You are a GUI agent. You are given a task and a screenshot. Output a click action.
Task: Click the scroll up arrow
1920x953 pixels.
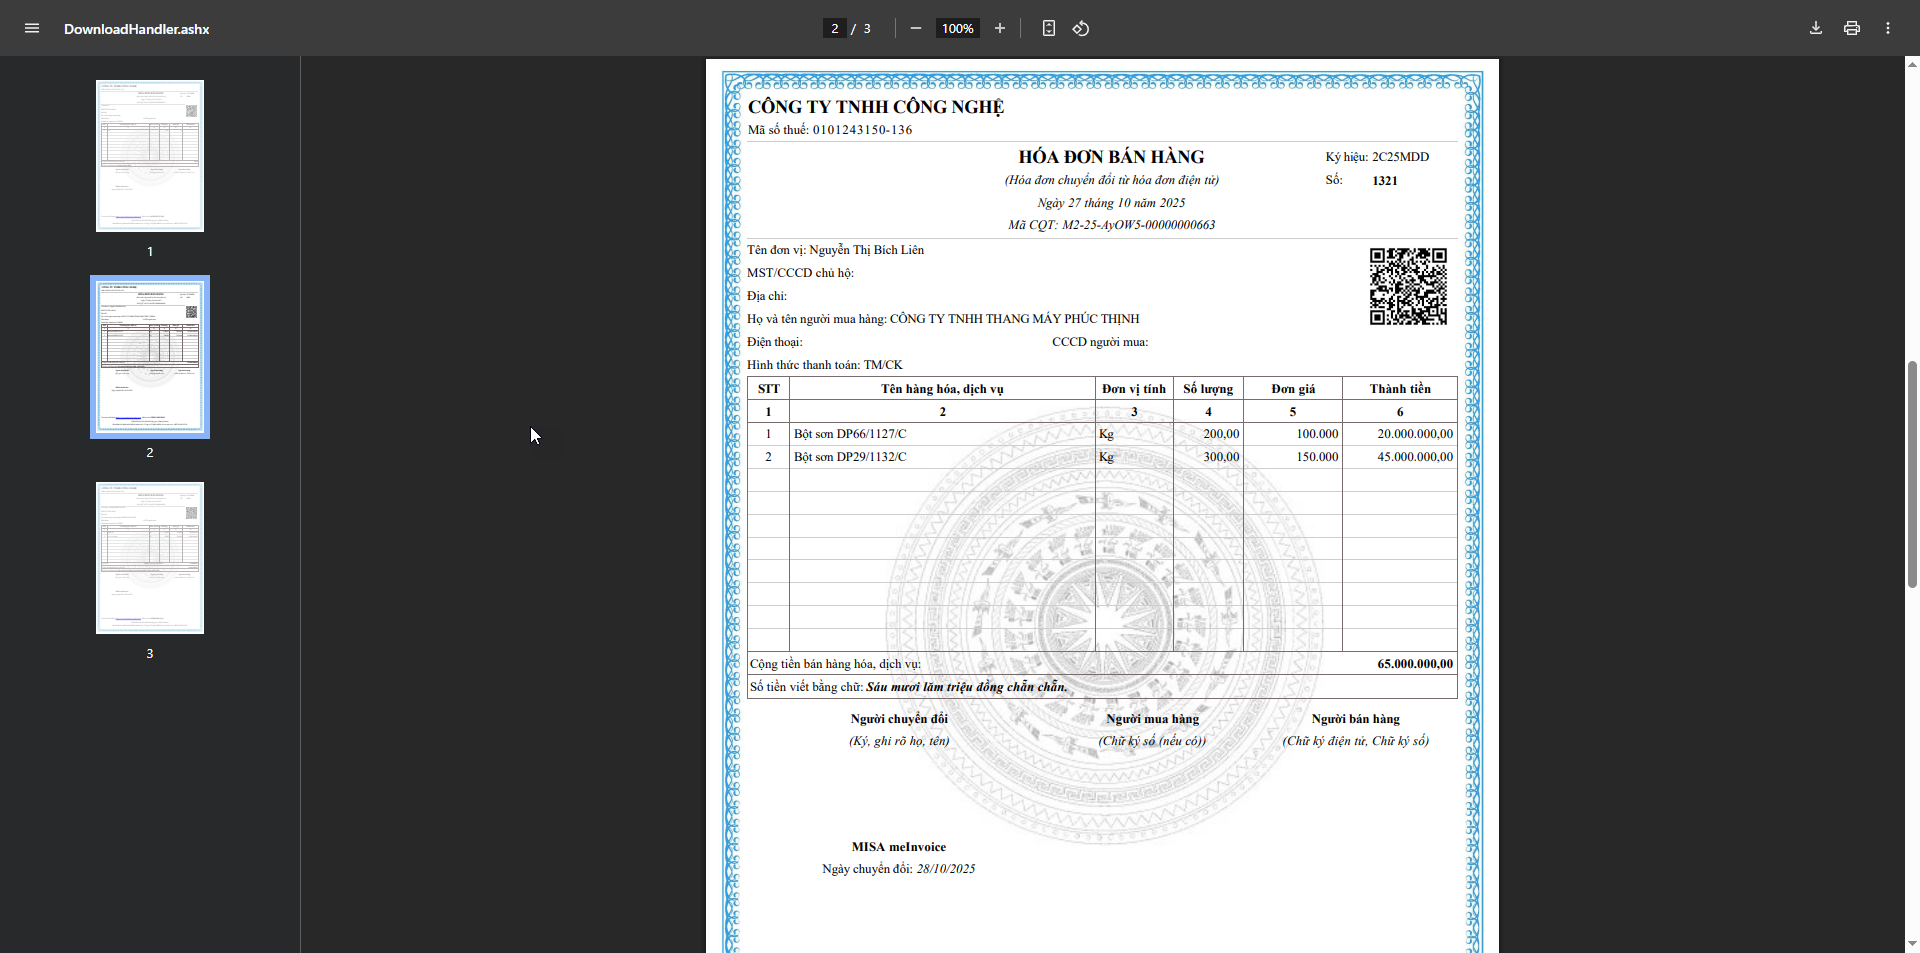tap(1912, 64)
